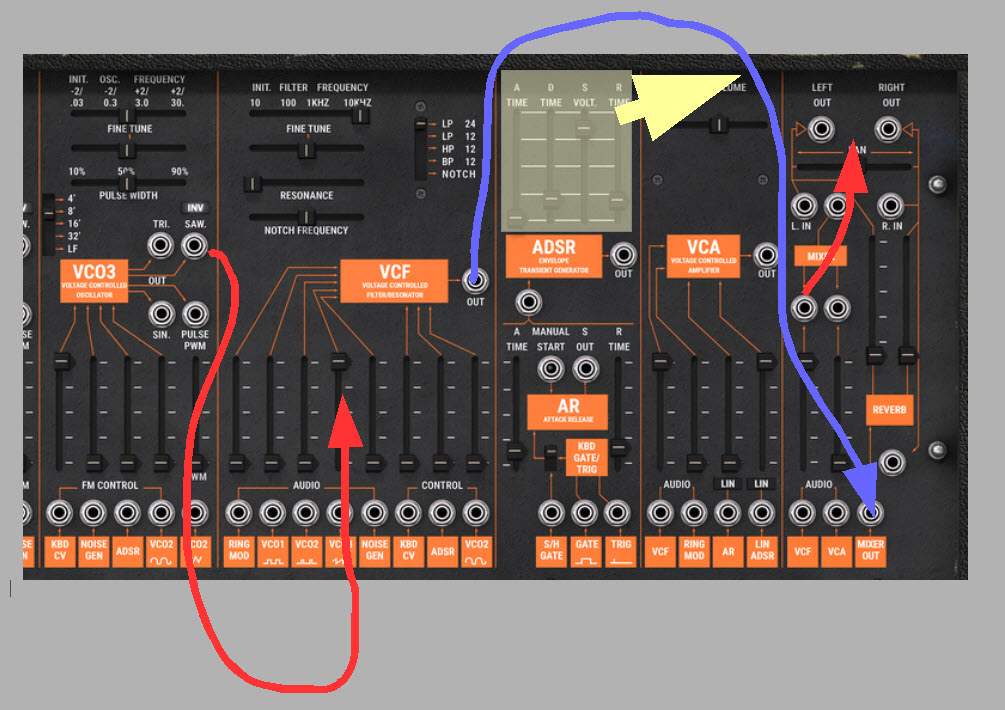This screenshot has width=1005, height=710.
Task: Click the VCO3 SAW. output jack
Action: coord(194,245)
